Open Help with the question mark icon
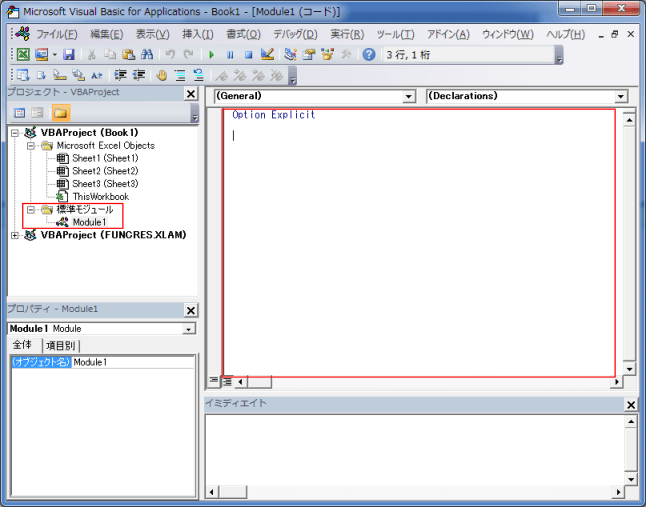This screenshot has width=646, height=507. click(369, 54)
